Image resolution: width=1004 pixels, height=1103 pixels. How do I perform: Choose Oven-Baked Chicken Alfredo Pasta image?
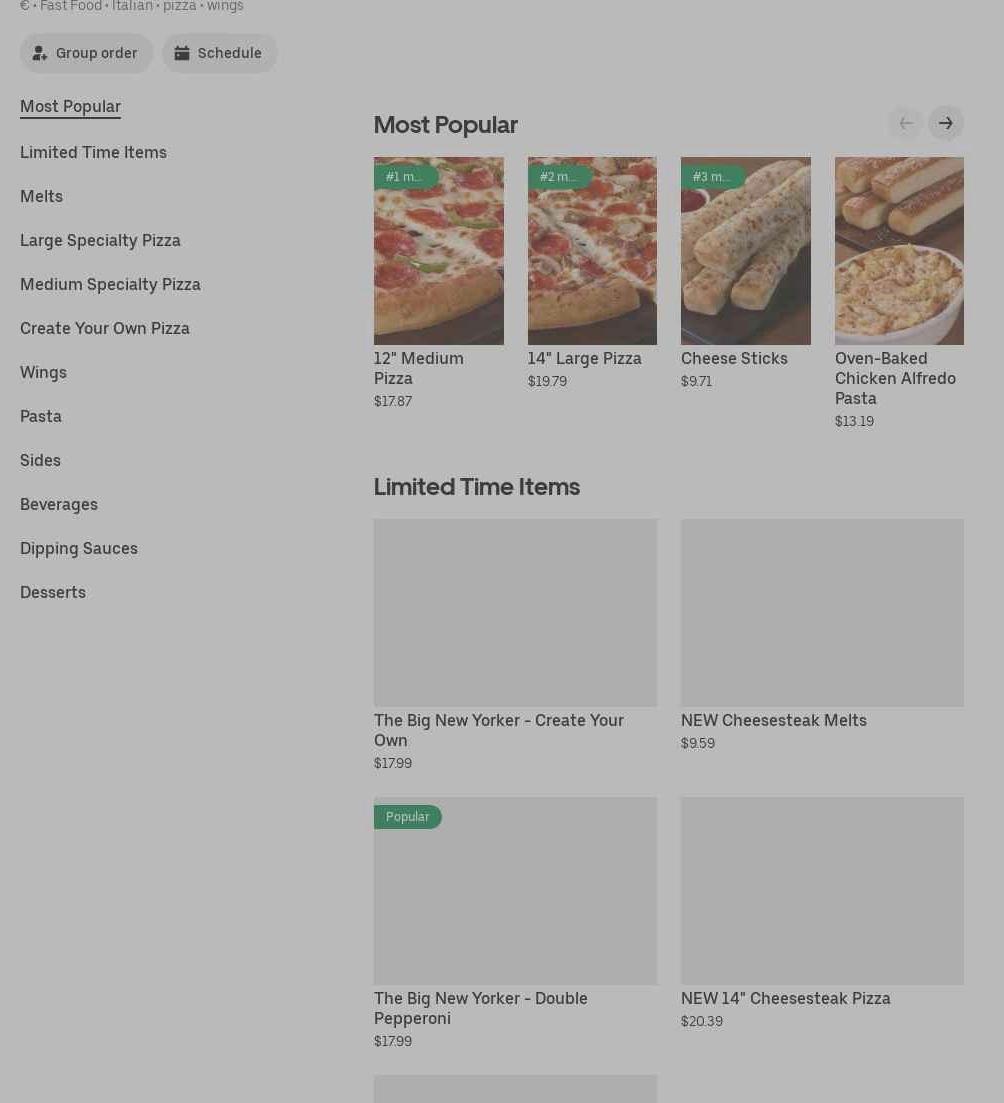pos(899,251)
